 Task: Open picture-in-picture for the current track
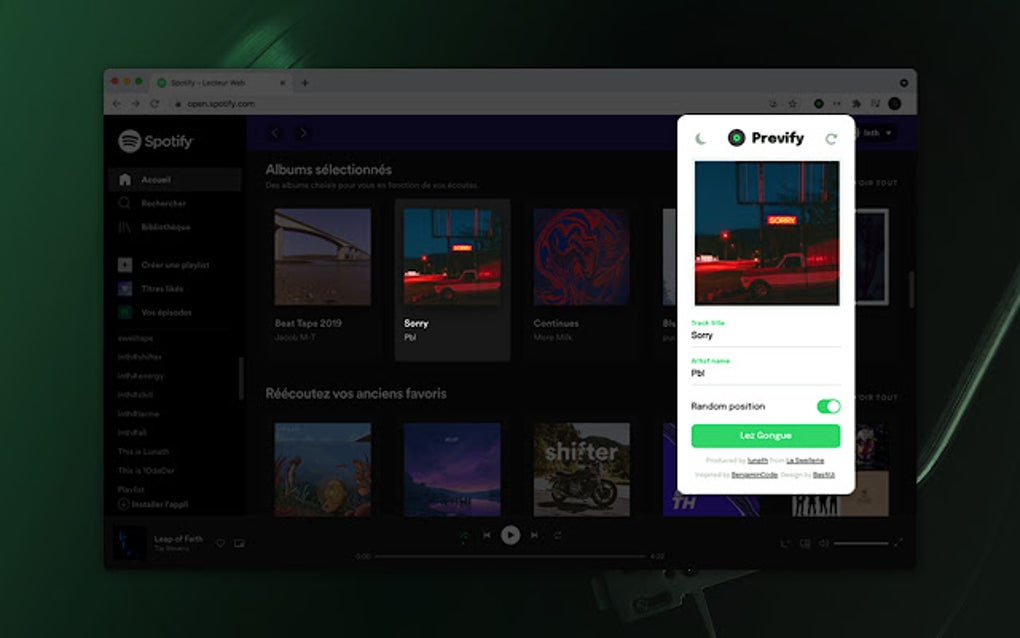point(238,543)
